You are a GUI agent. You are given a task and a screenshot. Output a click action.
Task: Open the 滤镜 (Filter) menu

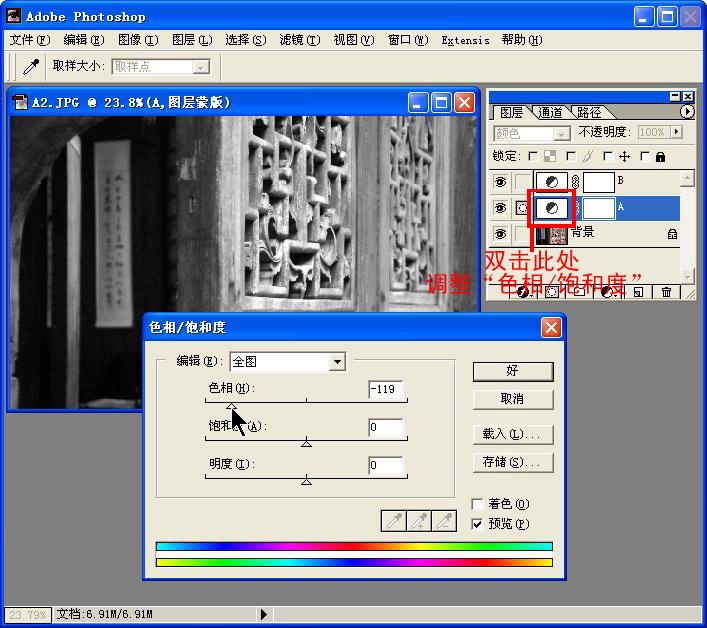click(x=299, y=40)
